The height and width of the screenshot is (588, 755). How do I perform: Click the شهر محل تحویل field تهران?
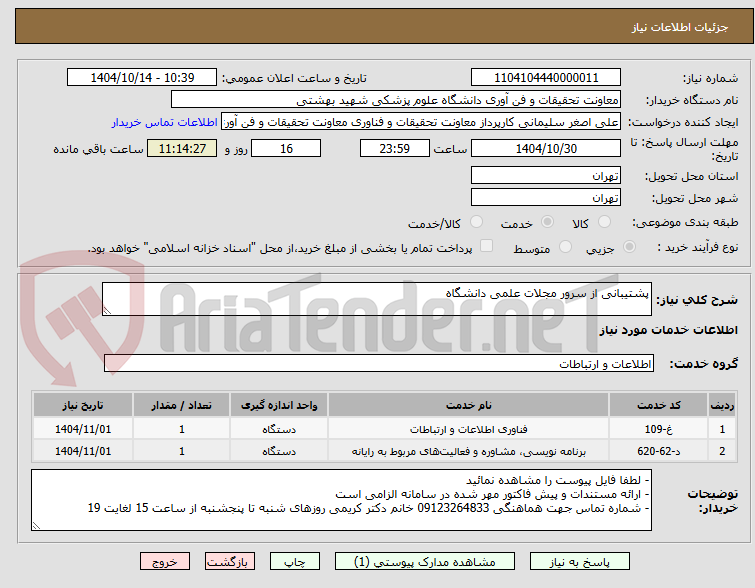click(x=546, y=197)
